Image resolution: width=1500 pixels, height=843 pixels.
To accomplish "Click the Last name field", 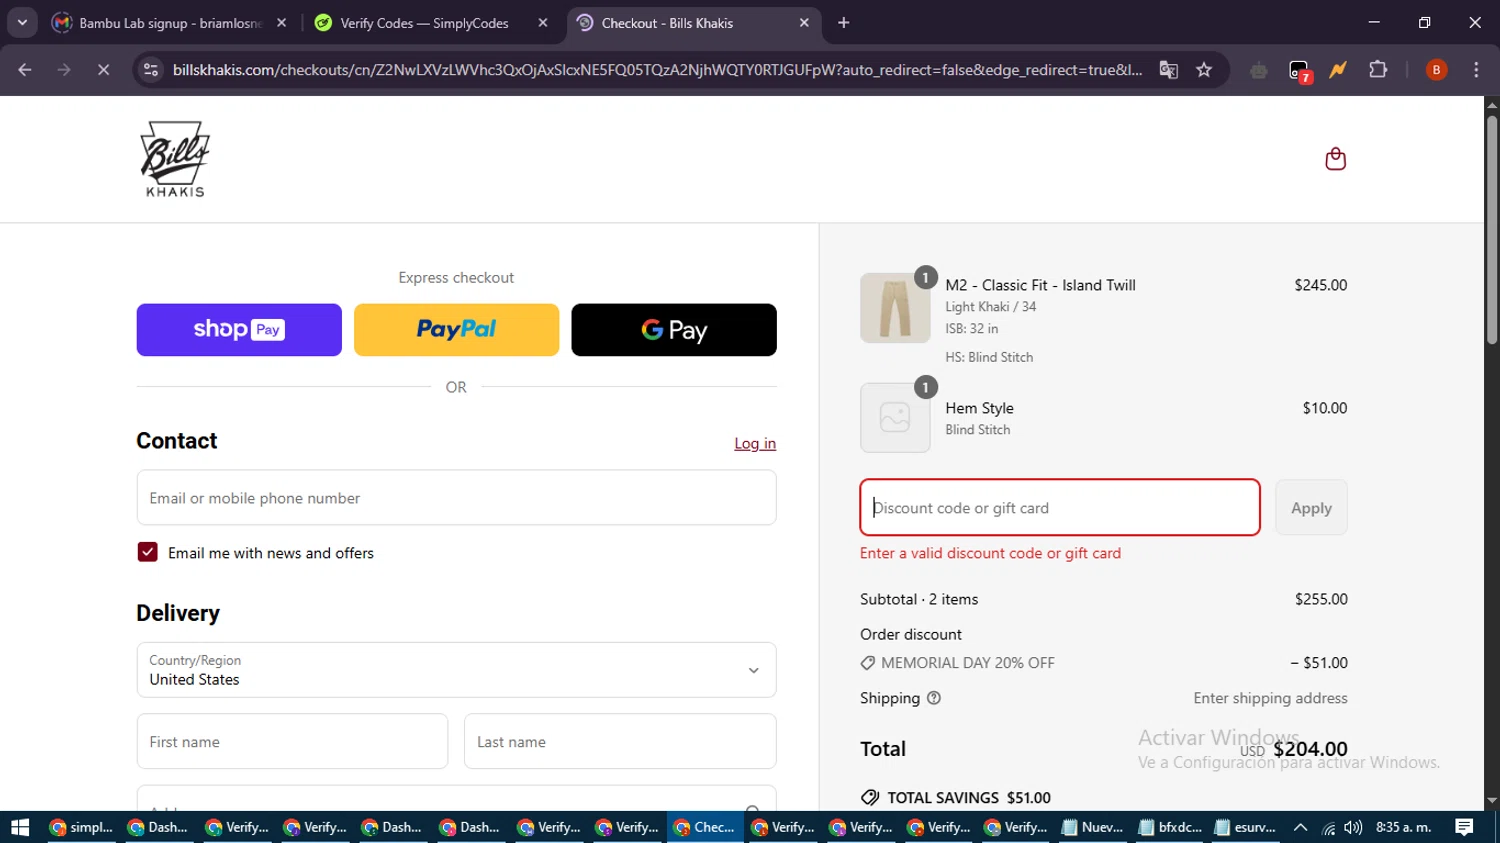I will pyautogui.click(x=620, y=741).
